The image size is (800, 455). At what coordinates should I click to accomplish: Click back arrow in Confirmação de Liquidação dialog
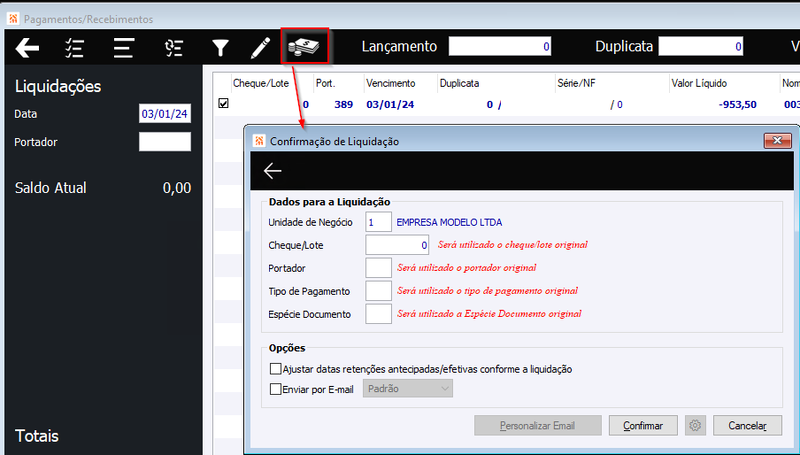pos(272,171)
